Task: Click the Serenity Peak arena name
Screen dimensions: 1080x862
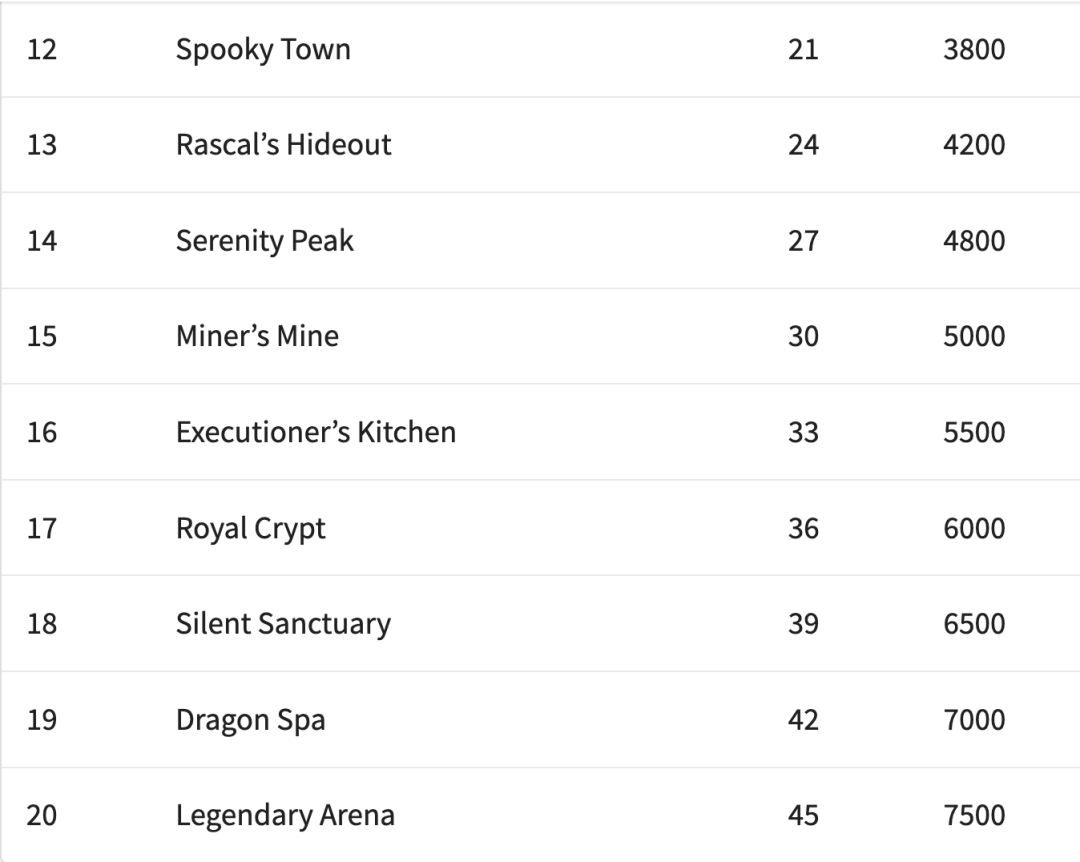Action: point(264,241)
